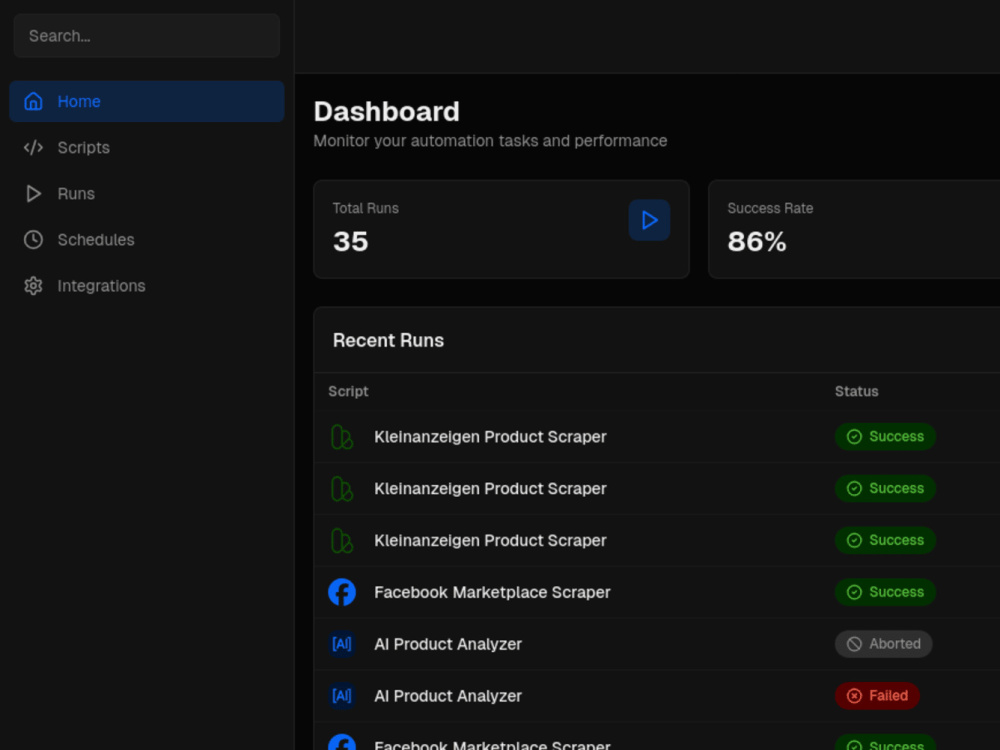This screenshot has width=1000, height=750.
Task: Click the Facebook logo beside the Success-status Marketplace Scraper
Action: 342,592
